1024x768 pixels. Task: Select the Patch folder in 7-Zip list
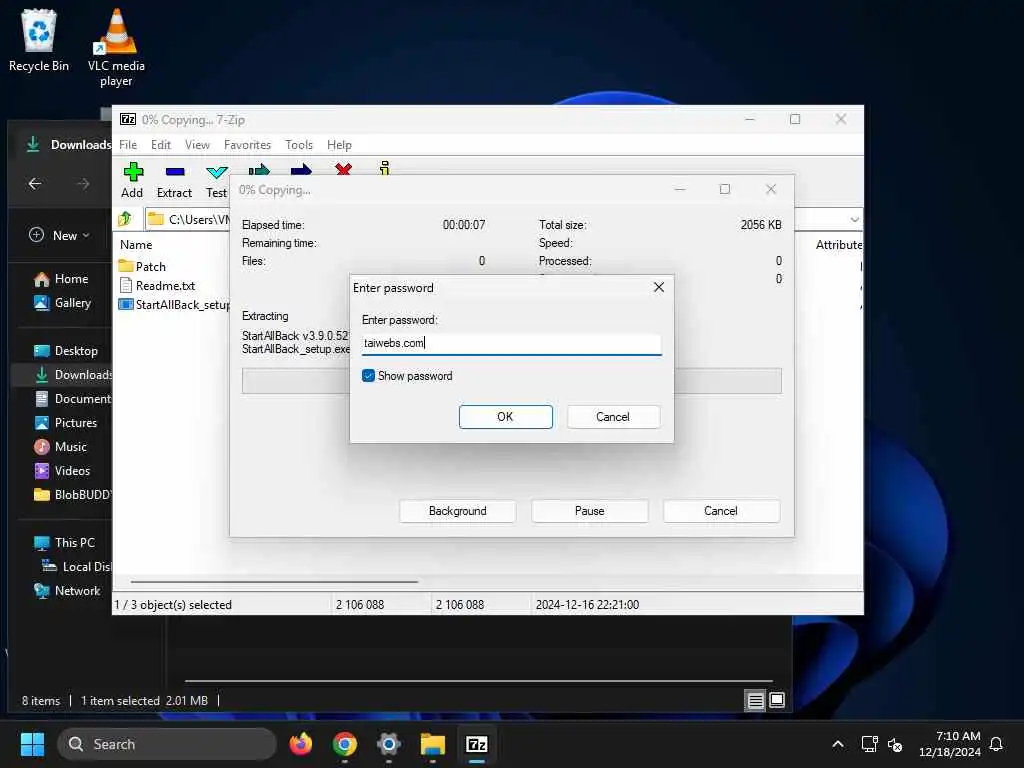(x=142, y=266)
